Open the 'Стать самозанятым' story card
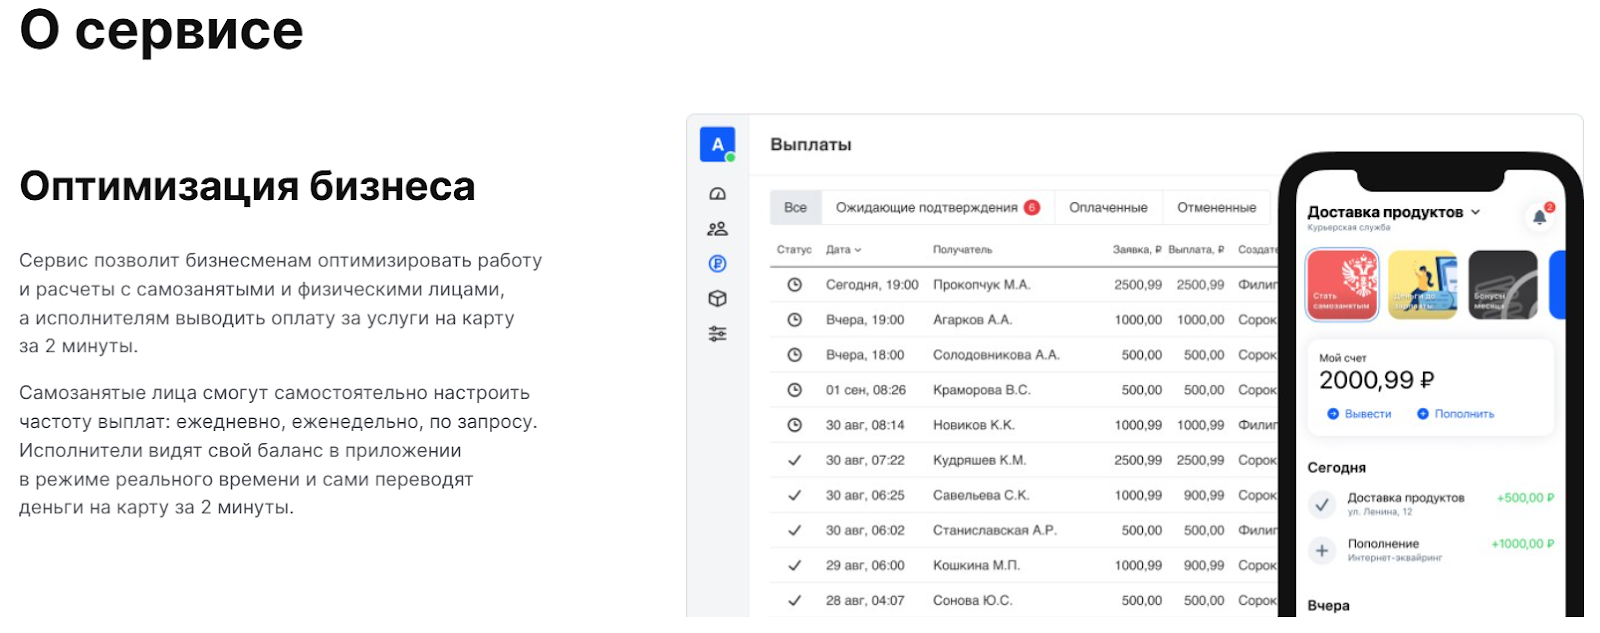The width and height of the screenshot is (1600, 633). (1342, 285)
